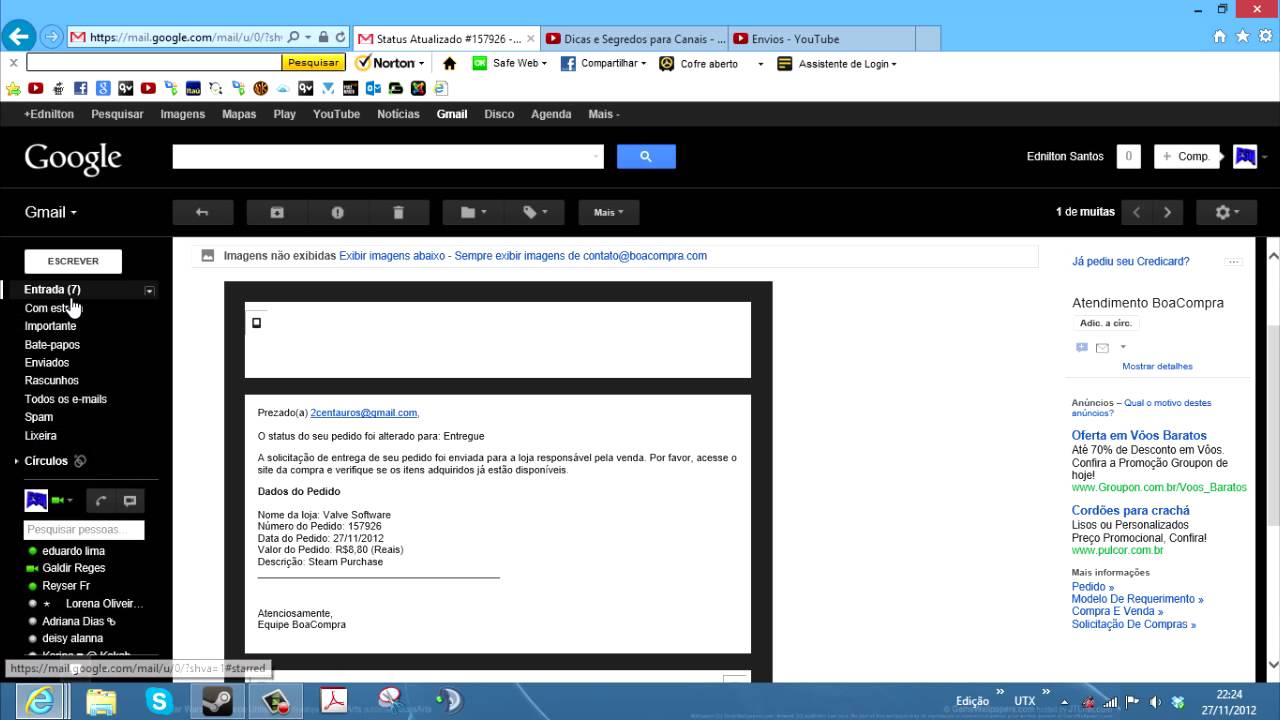Click the 'Pesquisar pessoas' chat search field
Viewport: 1280px width, 720px height.
pos(84,530)
